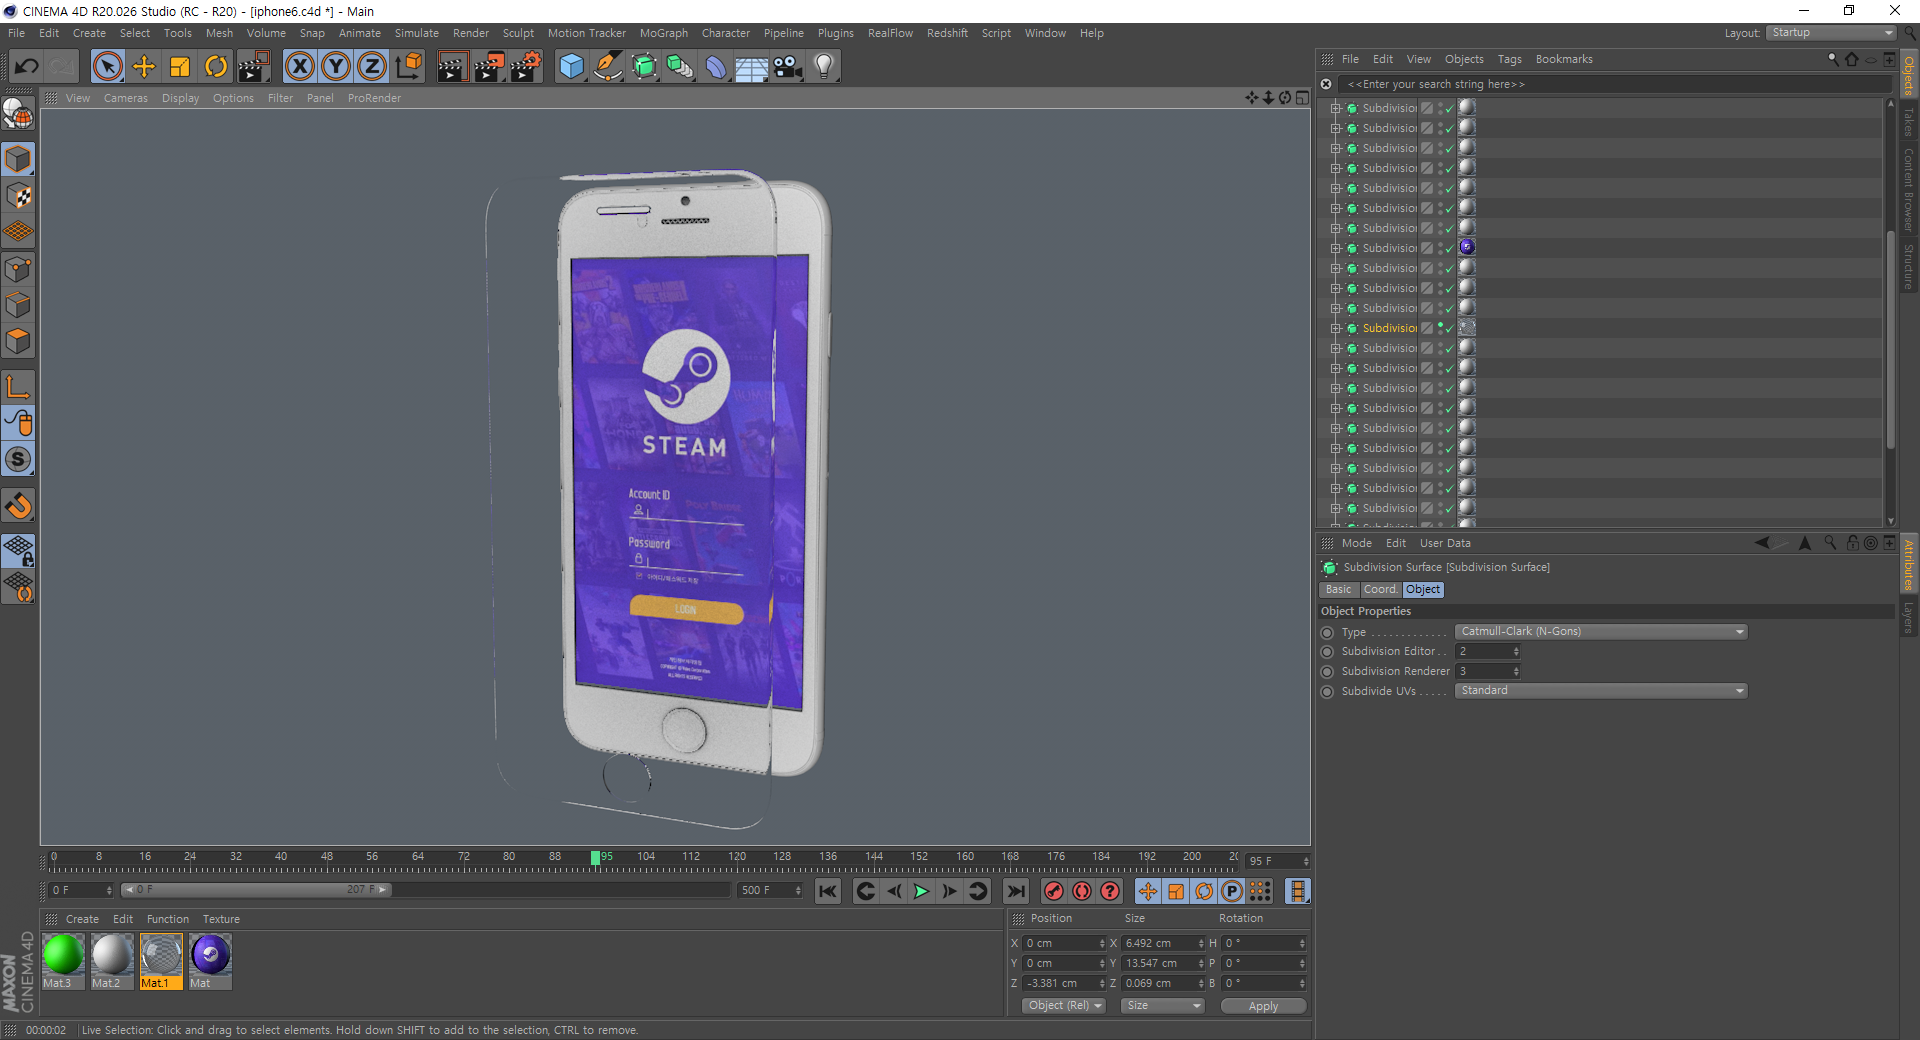1920x1040 pixels.
Task: Toggle X-axis lock icon
Action: point(299,67)
